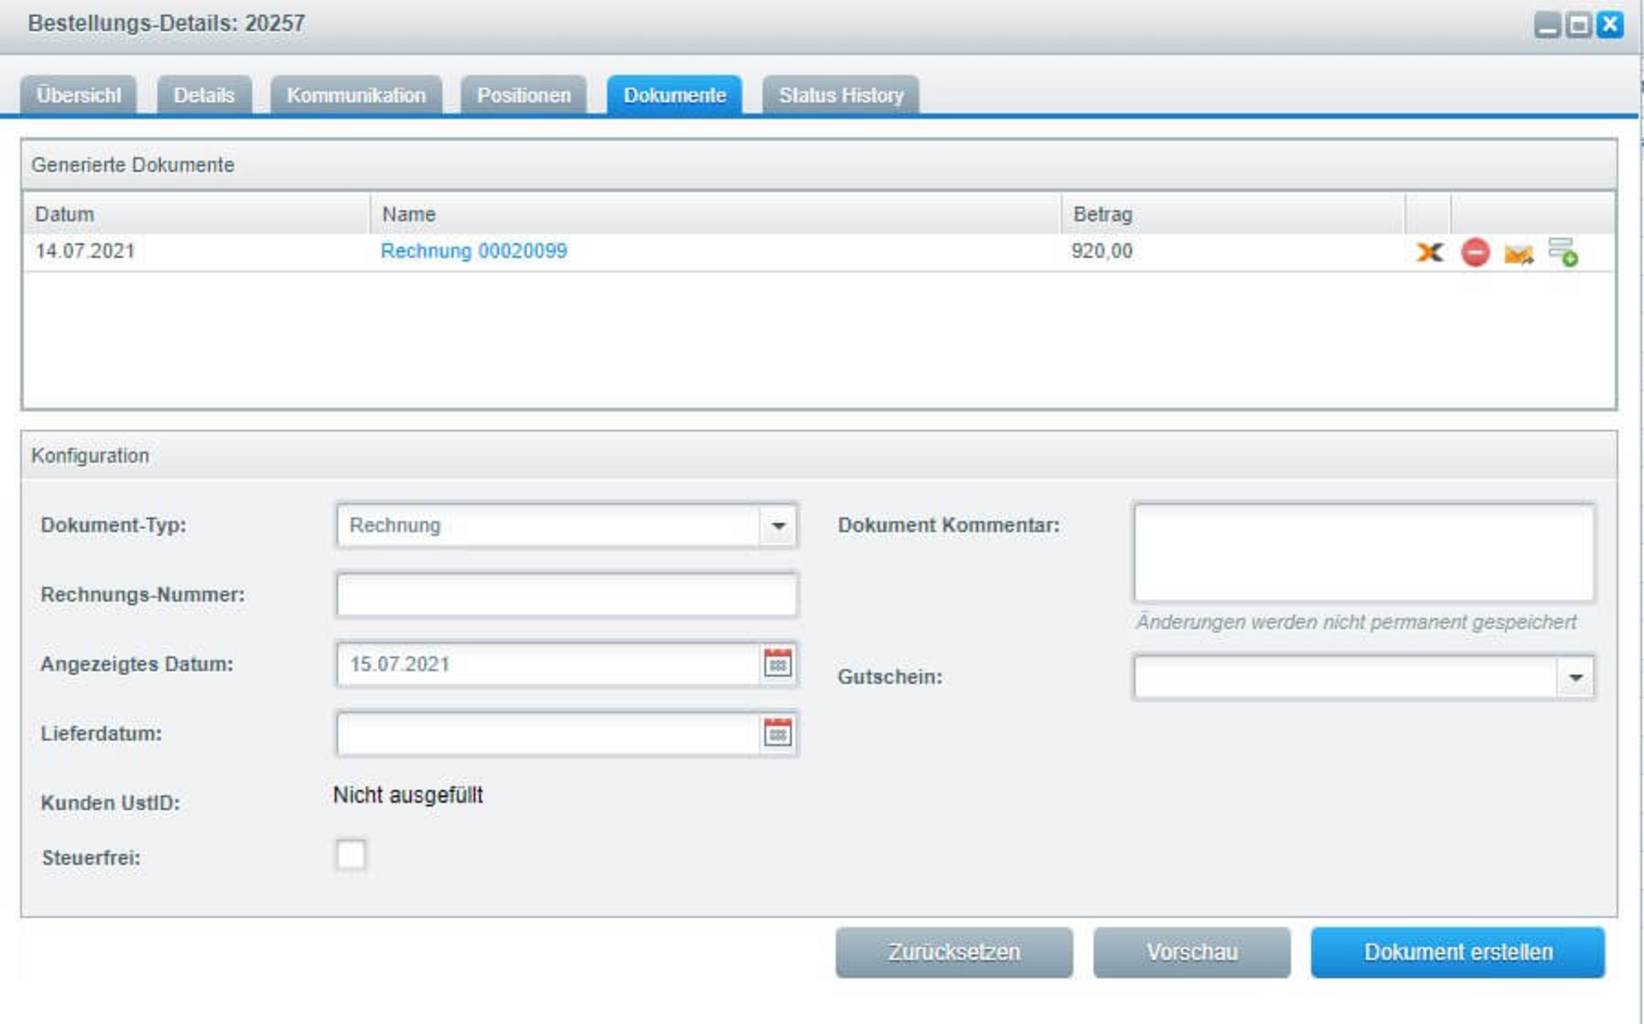Expand the Dokument-Typ dropdown
This screenshot has height=1024, width=1644.
[778, 526]
